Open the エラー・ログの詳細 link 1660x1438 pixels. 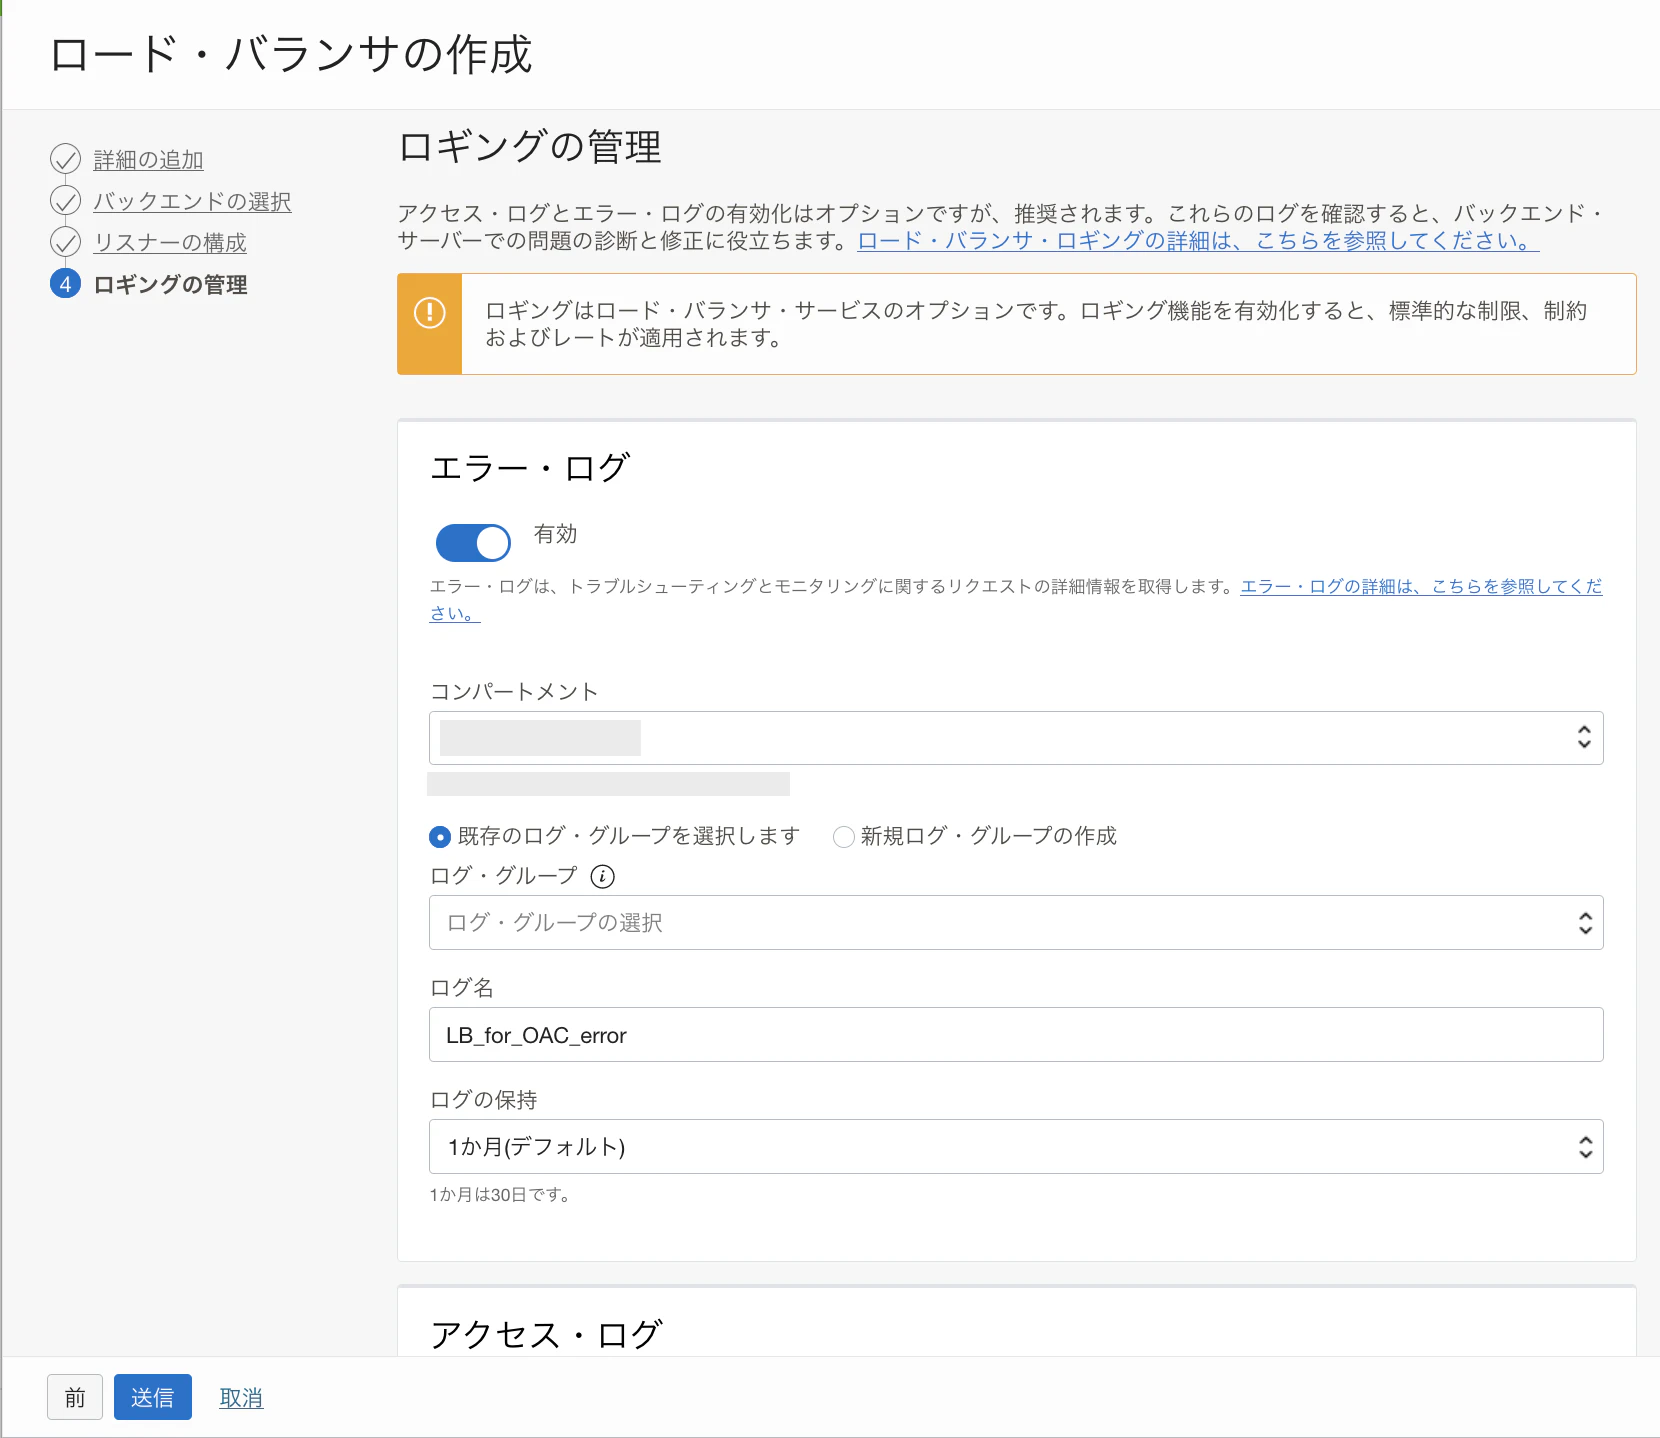pyautogui.click(x=1421, y=586)
